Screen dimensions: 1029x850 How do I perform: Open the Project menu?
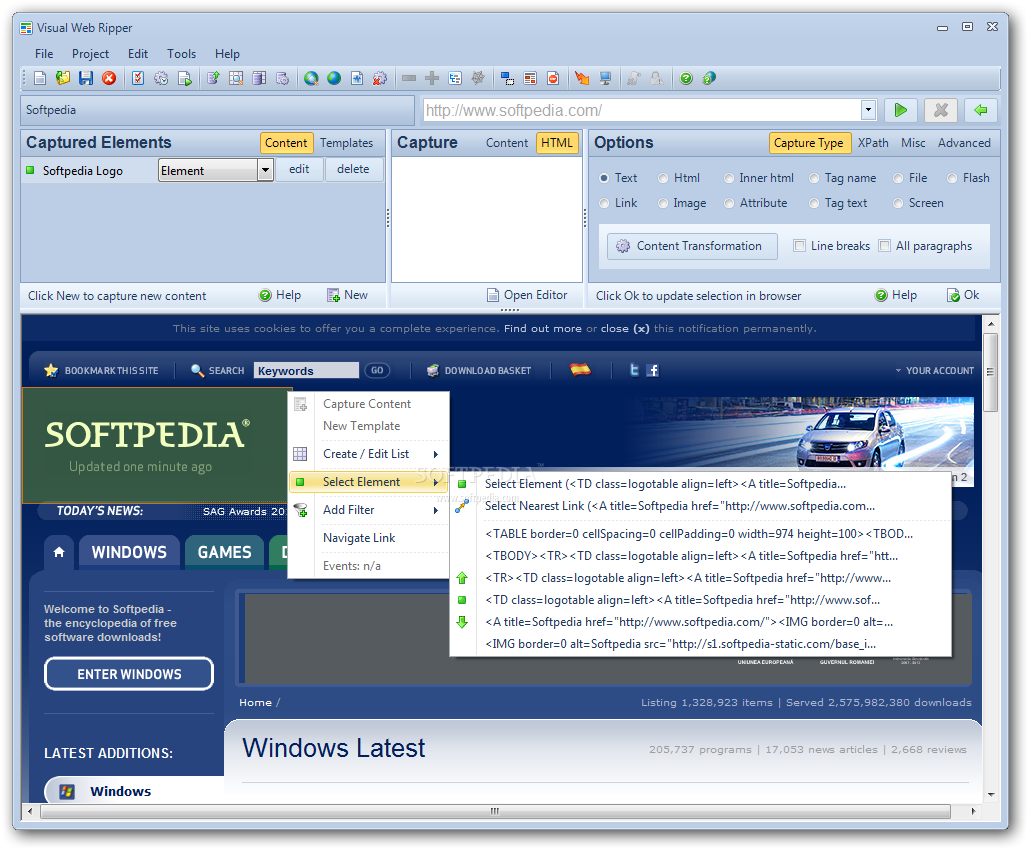[91, 54]
